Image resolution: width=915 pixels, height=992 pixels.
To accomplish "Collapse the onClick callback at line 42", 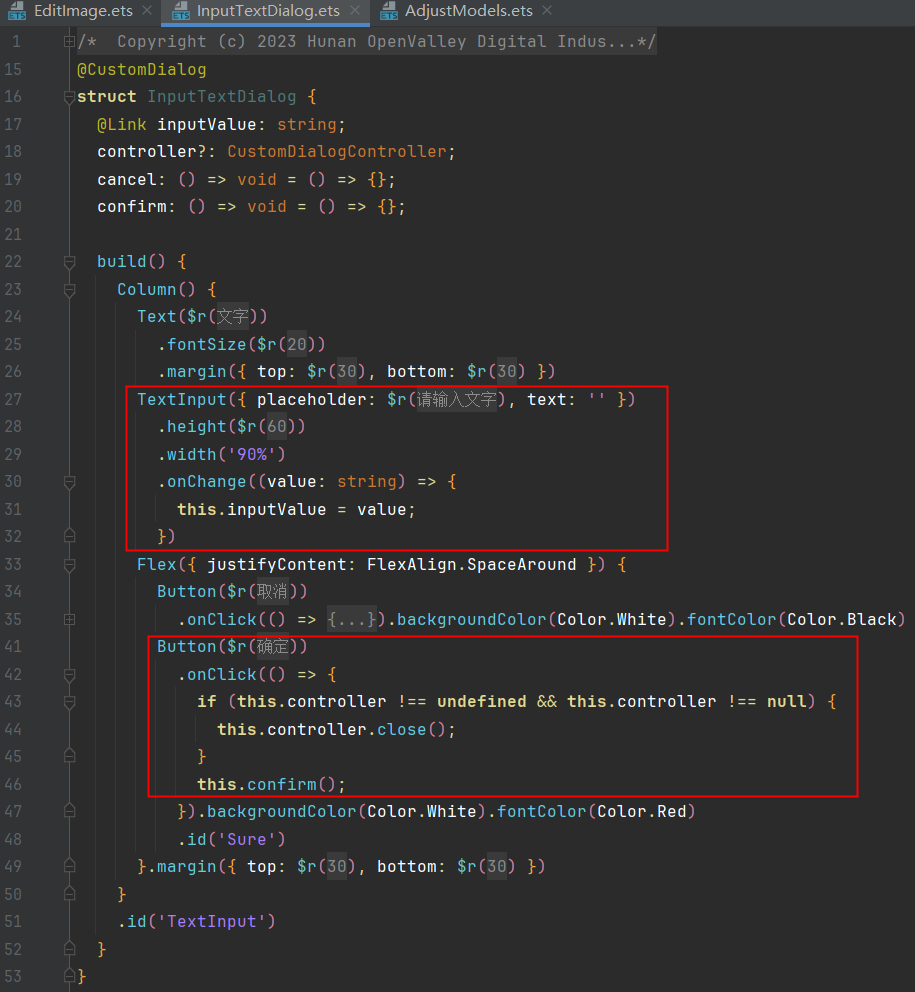I will tap(70, 675).
